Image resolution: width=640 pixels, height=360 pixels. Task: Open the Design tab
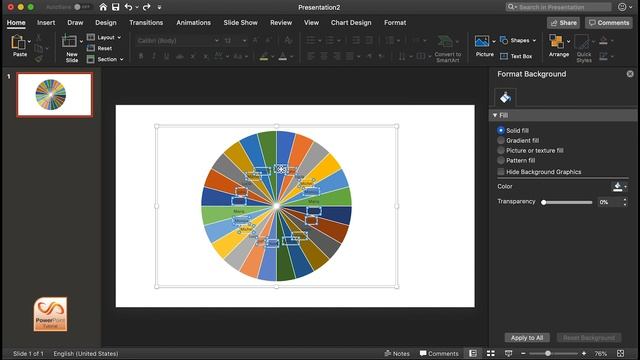(106, 23)
